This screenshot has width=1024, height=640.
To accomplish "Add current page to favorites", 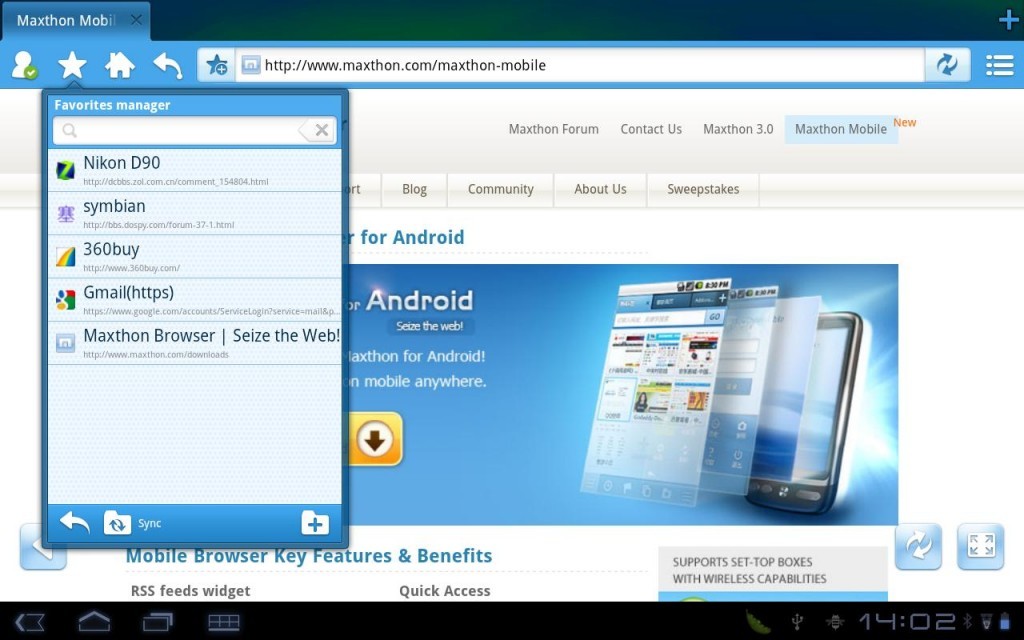I will pyautogui.click(x=216, y=65).
